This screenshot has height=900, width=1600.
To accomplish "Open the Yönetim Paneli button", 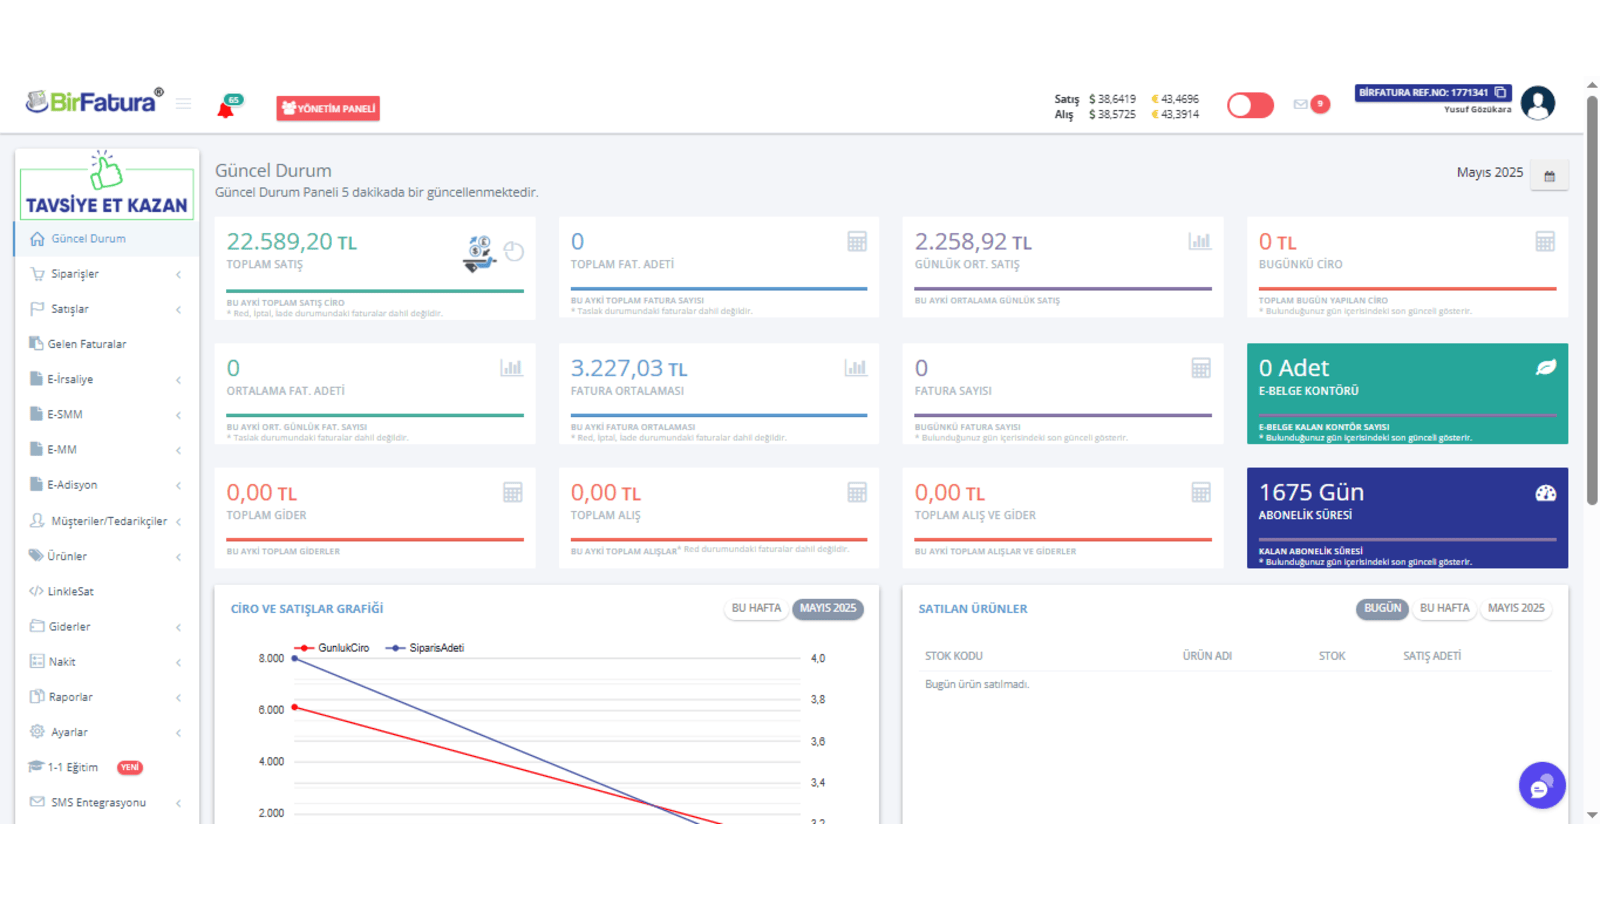I will point(328,108).
